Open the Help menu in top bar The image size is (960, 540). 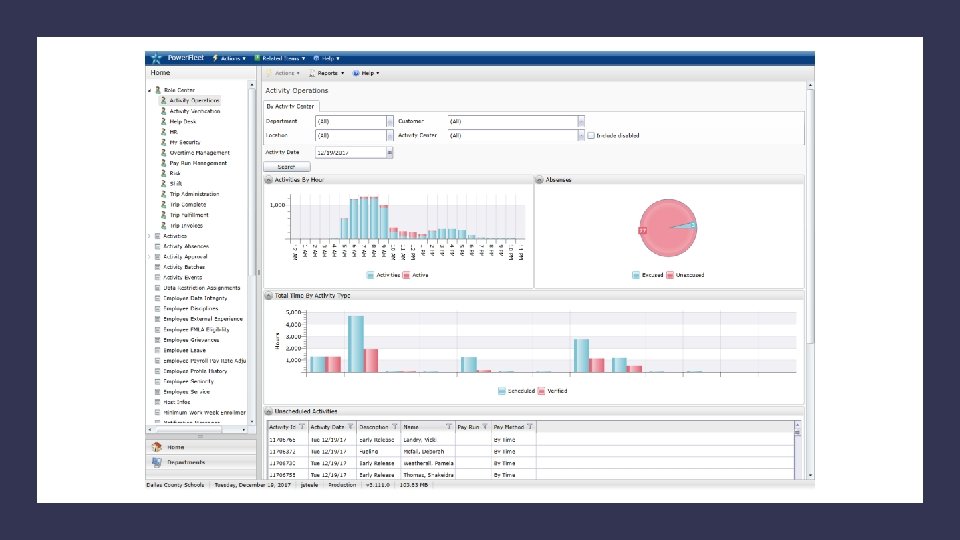[326, 58]
